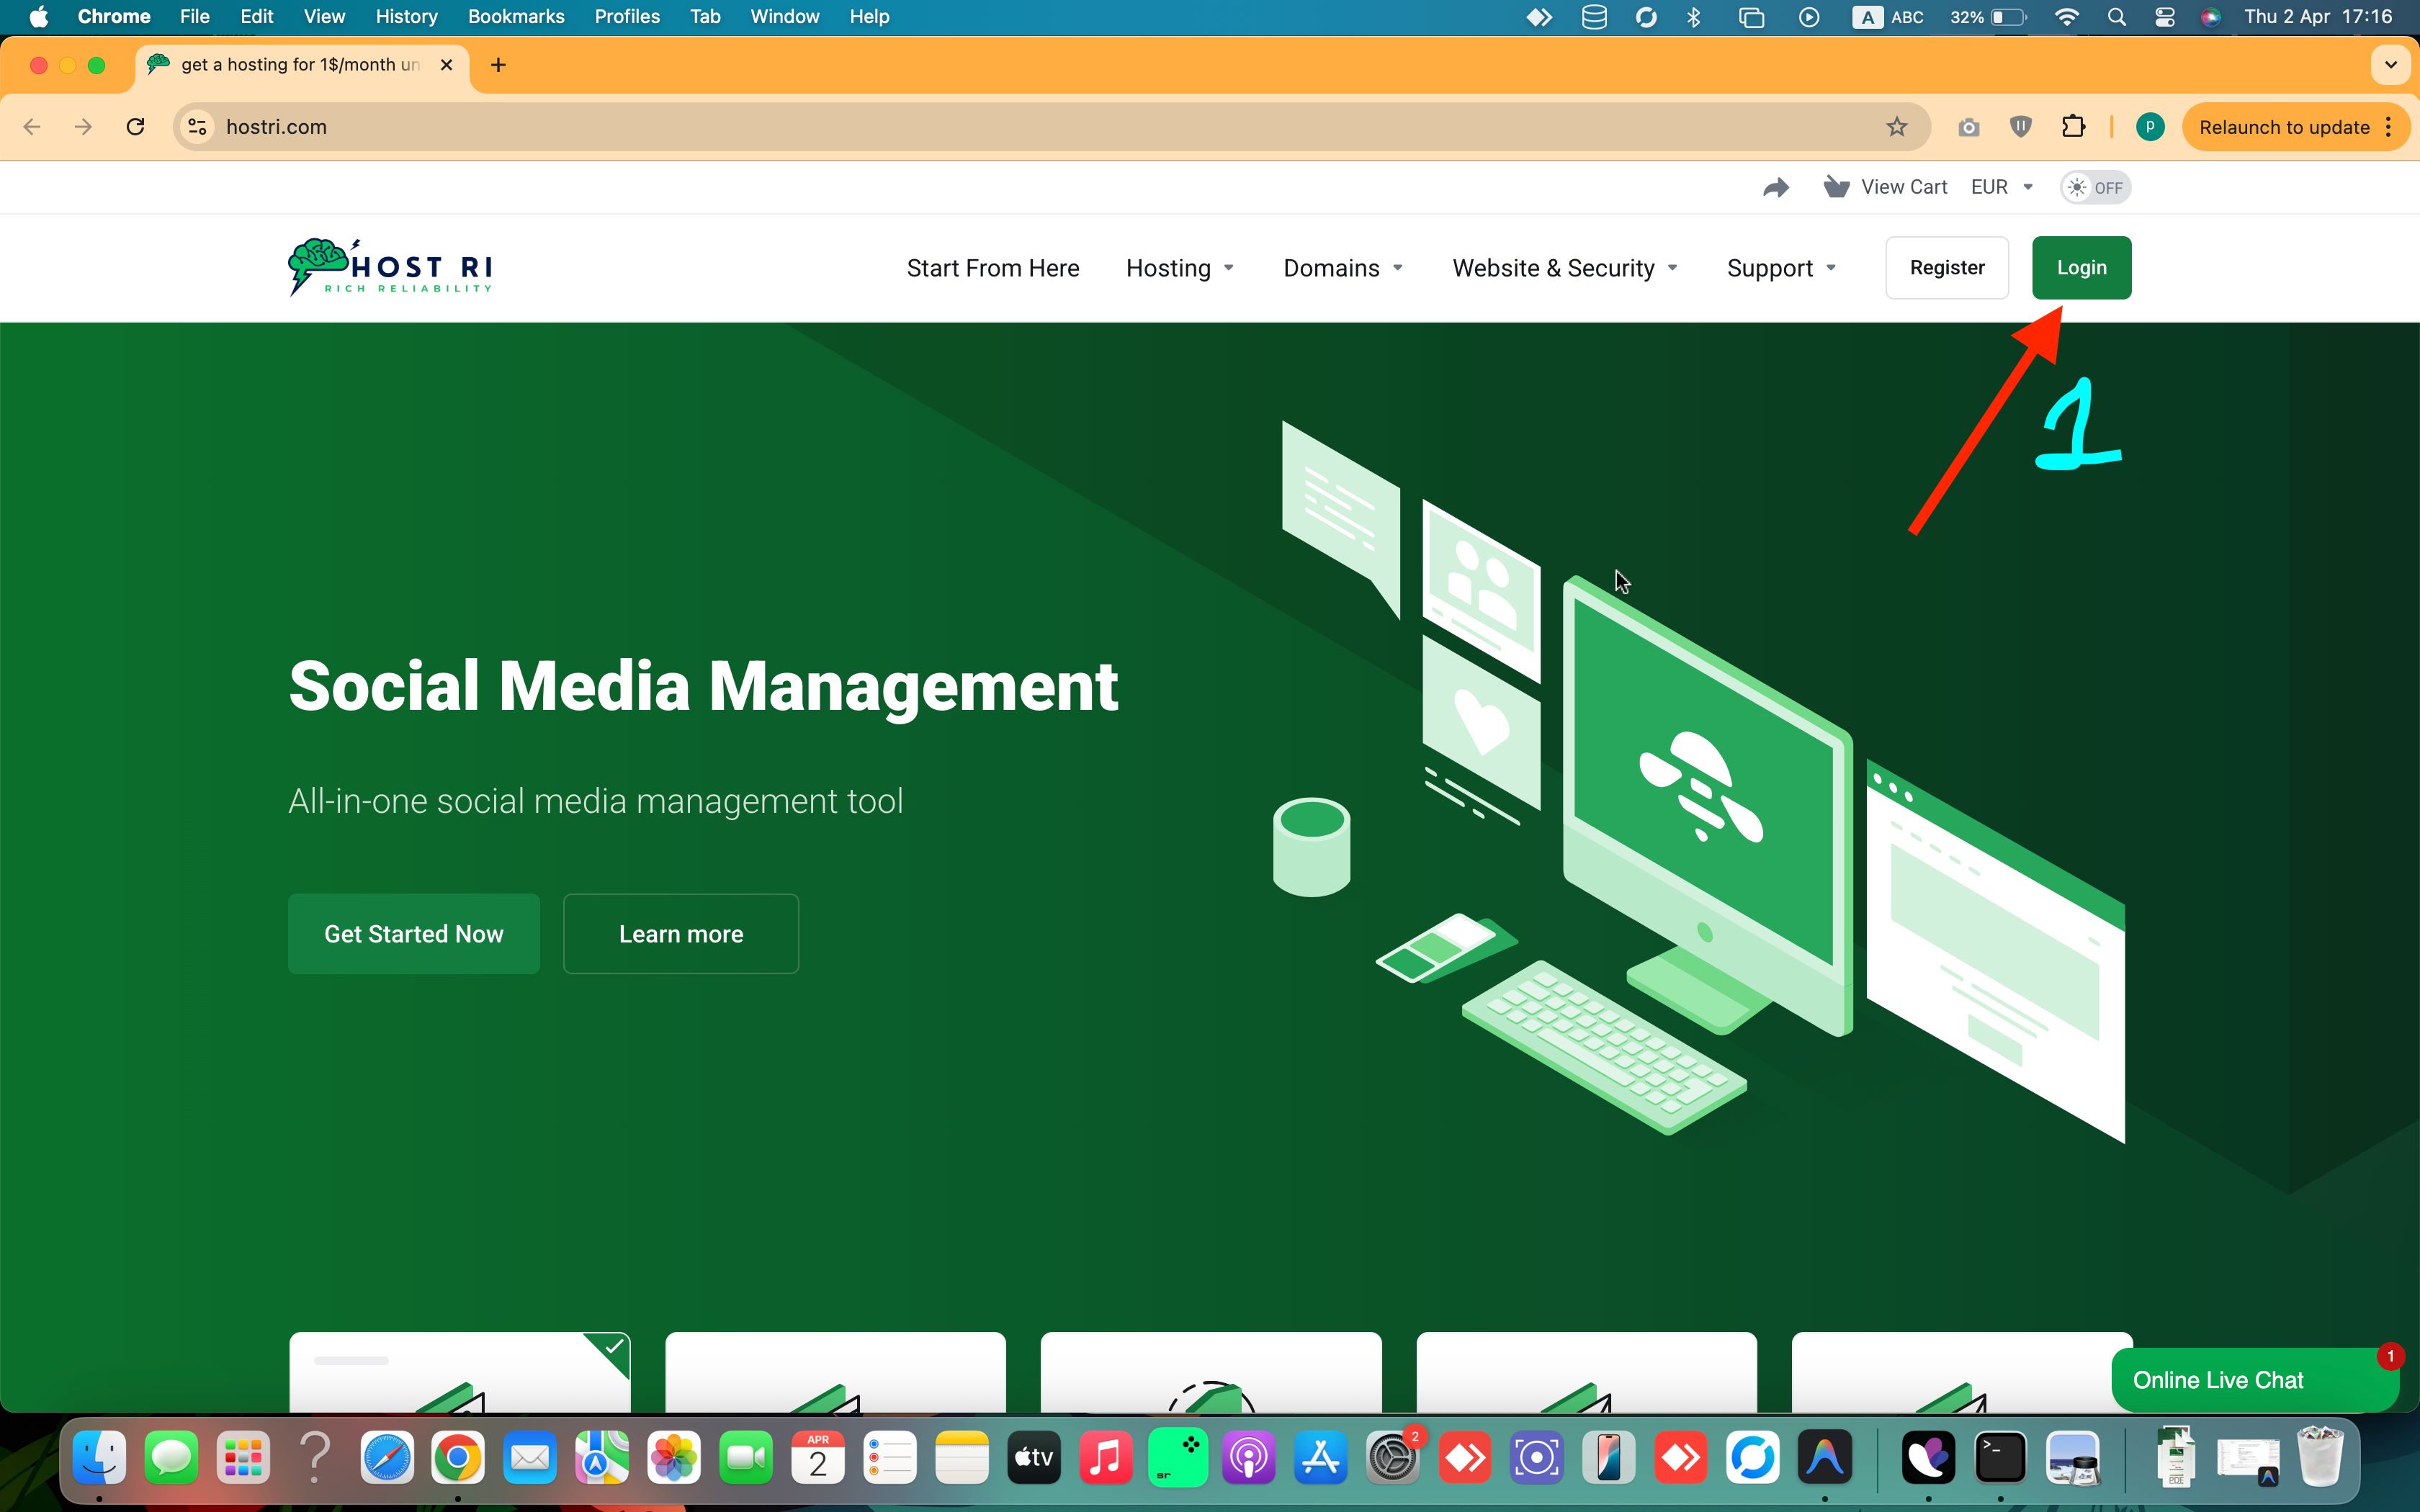This screenshot has height=1512, width=2420.
Task: Open the Chrome extensions puzzle icon
Action: pyautogui.click(x=2073, y=127)
